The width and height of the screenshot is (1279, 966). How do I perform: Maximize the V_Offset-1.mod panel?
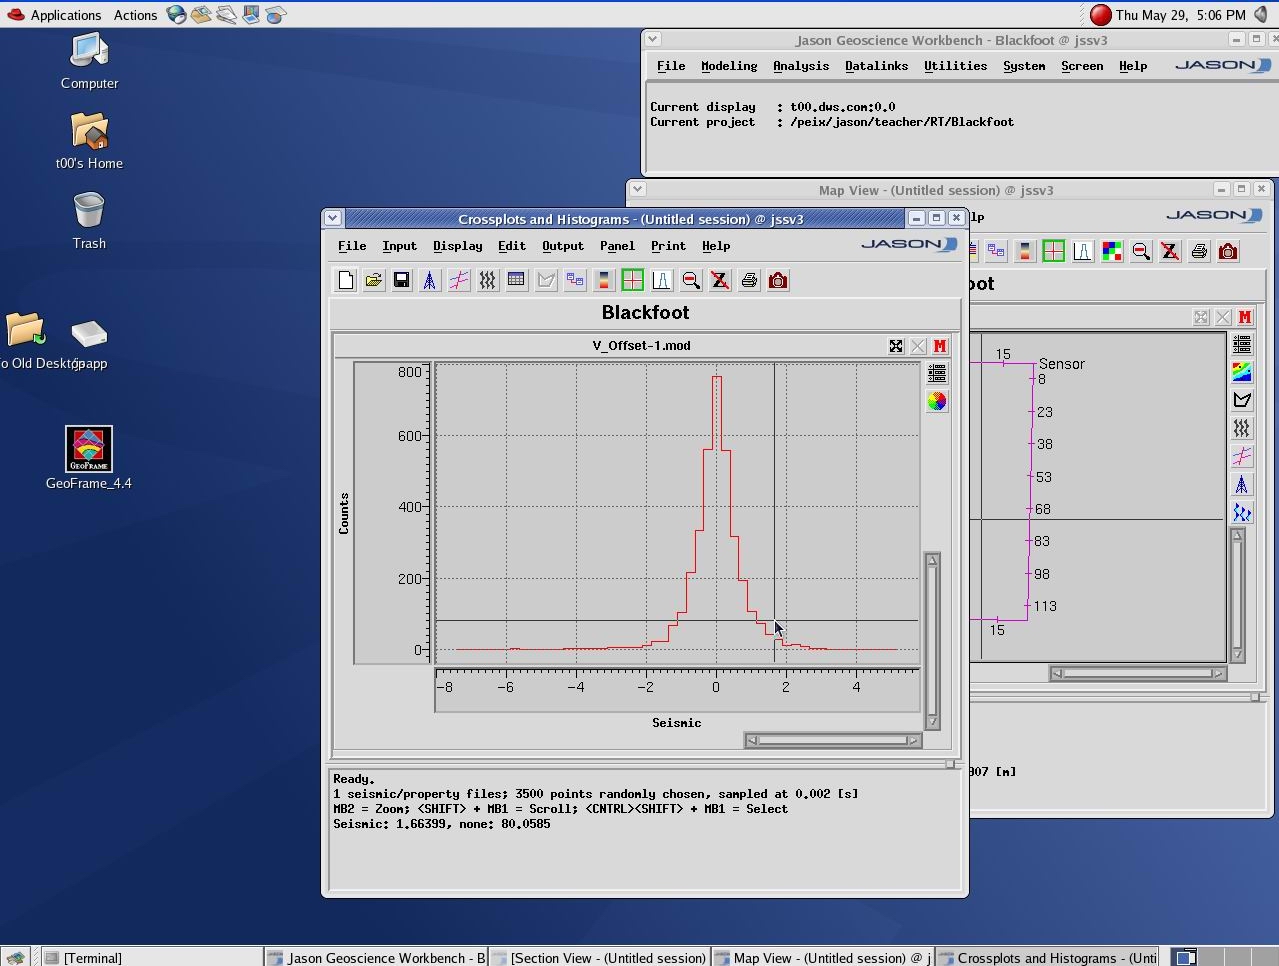tap(896, 346)
